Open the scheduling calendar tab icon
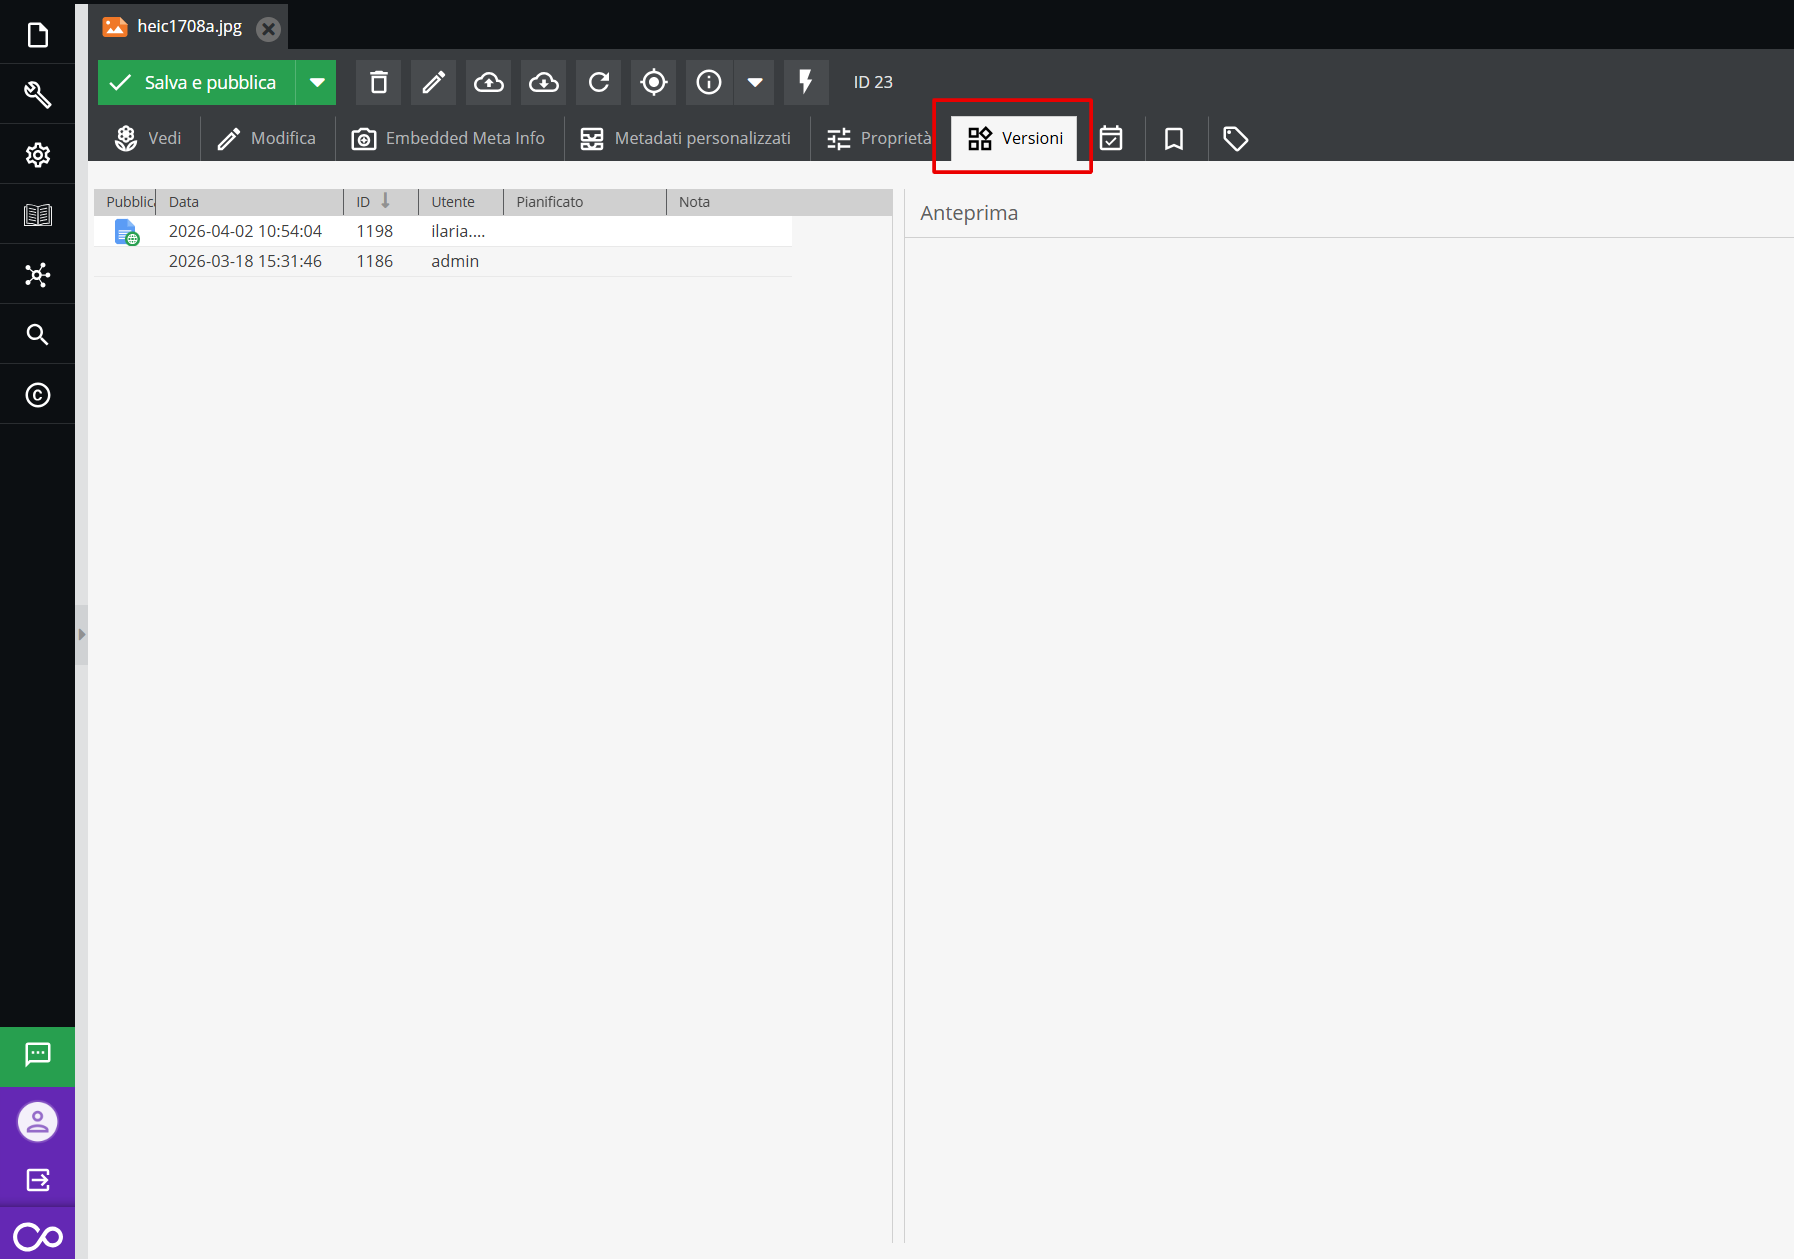 (x=1111, y=138)
